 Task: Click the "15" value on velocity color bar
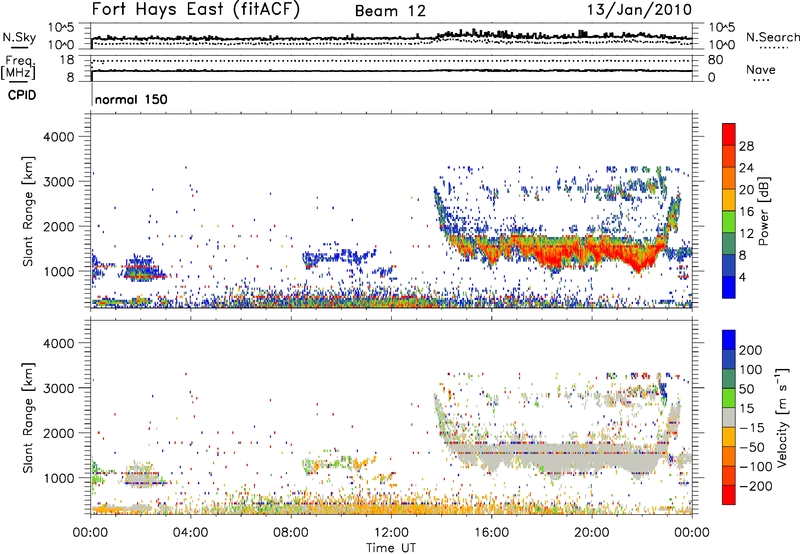click(x=746, y=409)
